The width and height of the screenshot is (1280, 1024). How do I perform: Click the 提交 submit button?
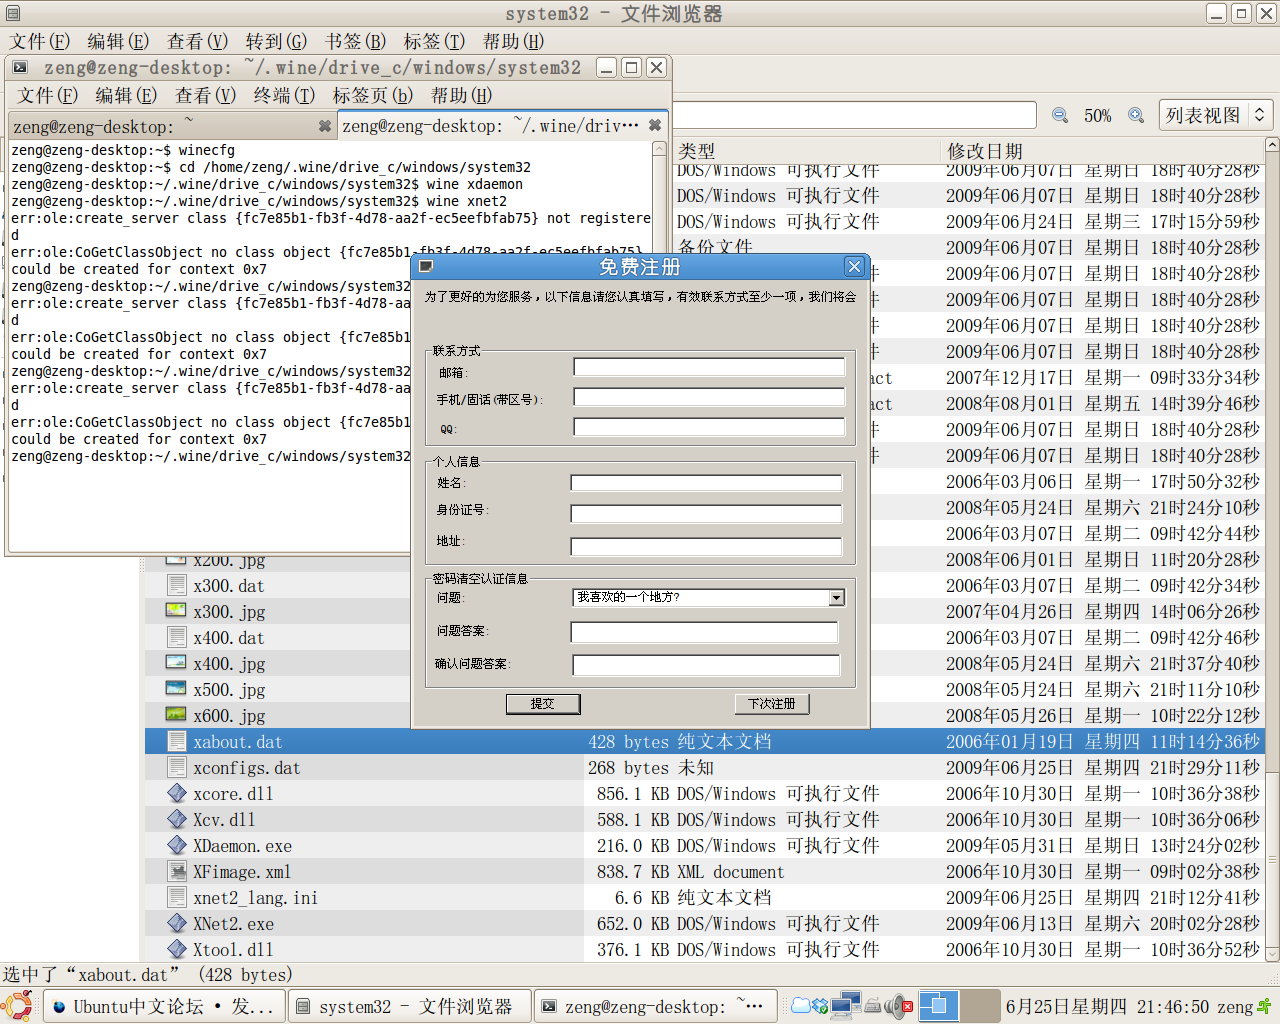pyautogui.click(x=542, y=704)
